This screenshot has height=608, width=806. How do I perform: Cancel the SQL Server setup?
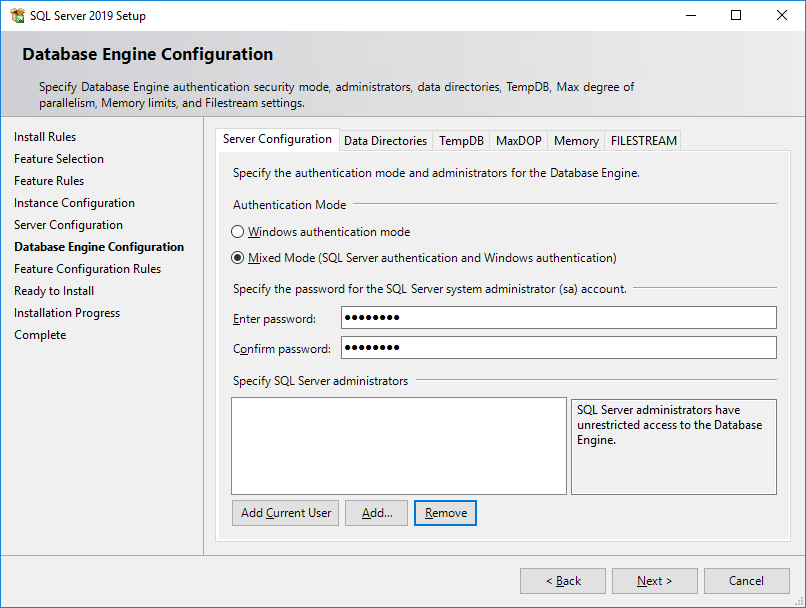(746, 581)
